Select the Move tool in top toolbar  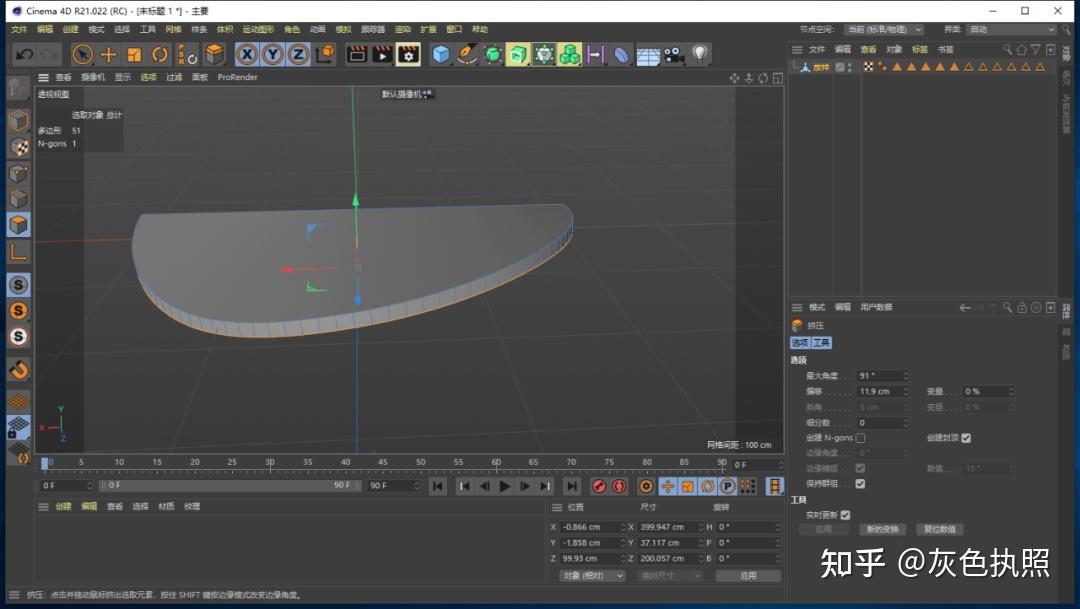click(x=109, y=54)
